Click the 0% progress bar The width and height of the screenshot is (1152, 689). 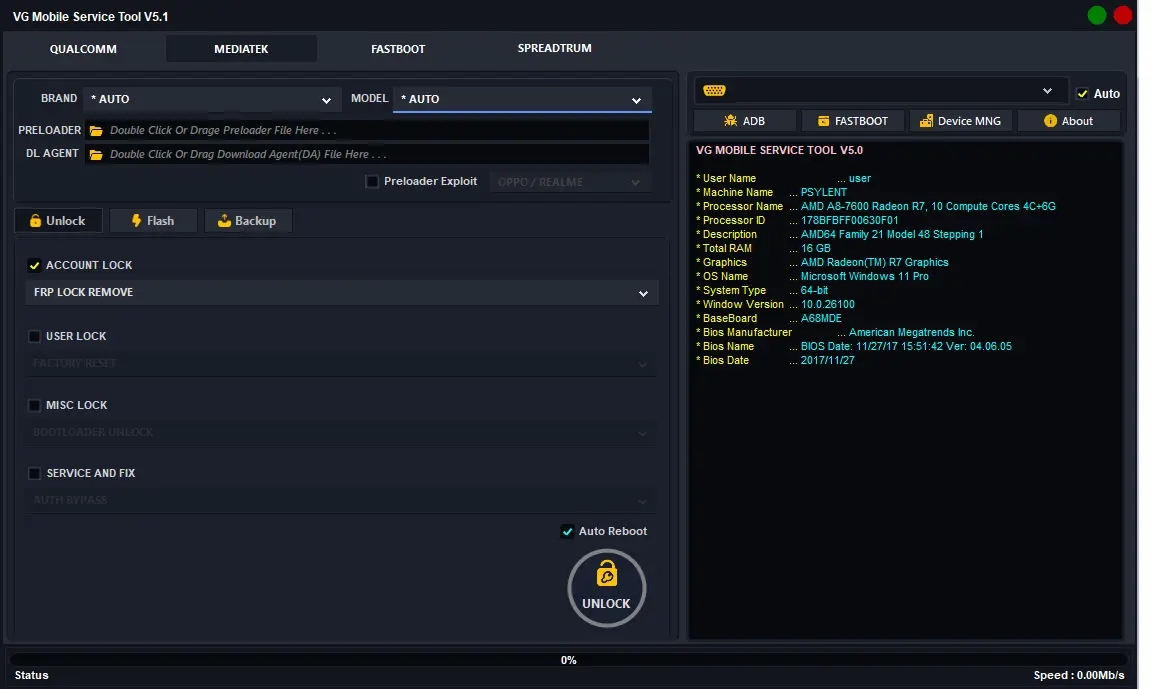click(x=569, y=660)
